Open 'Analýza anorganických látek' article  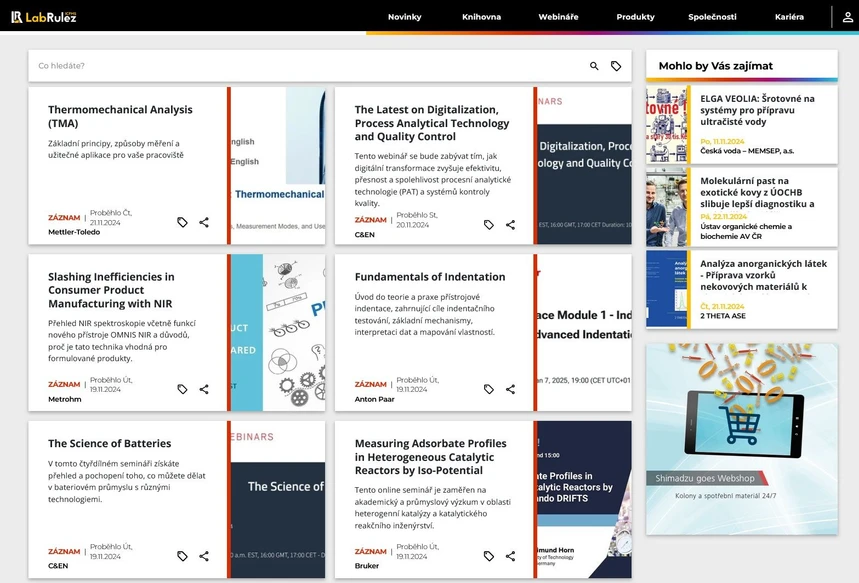[763, 275]
